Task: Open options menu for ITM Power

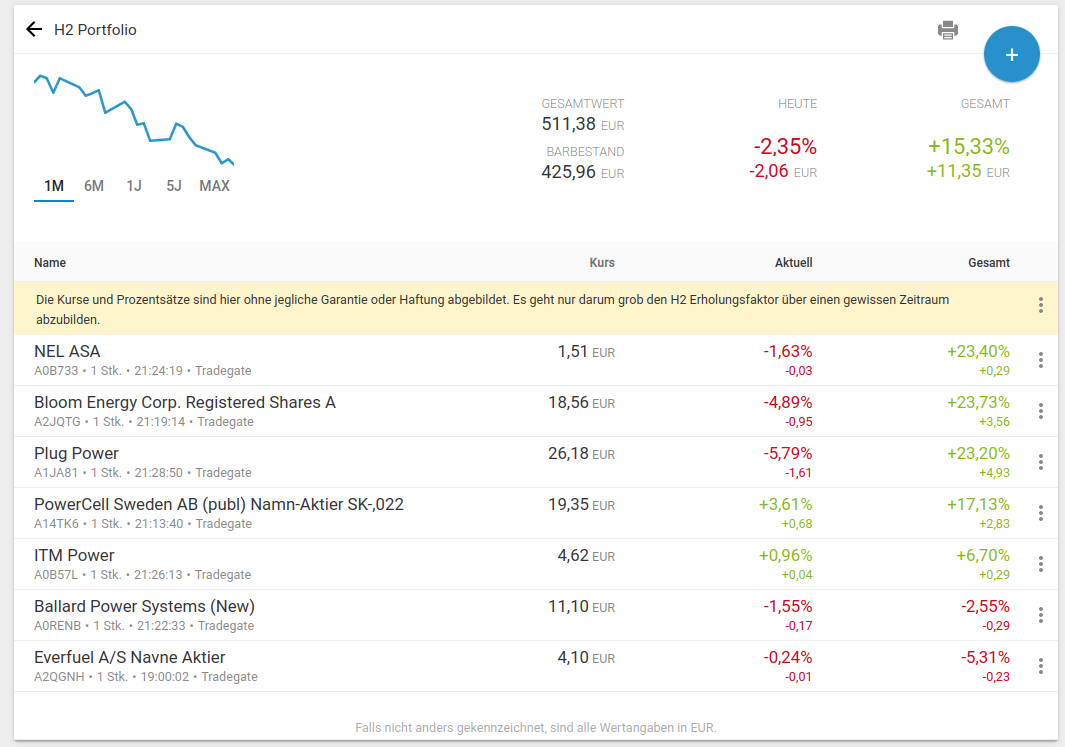Action: tap(1040, 564)
